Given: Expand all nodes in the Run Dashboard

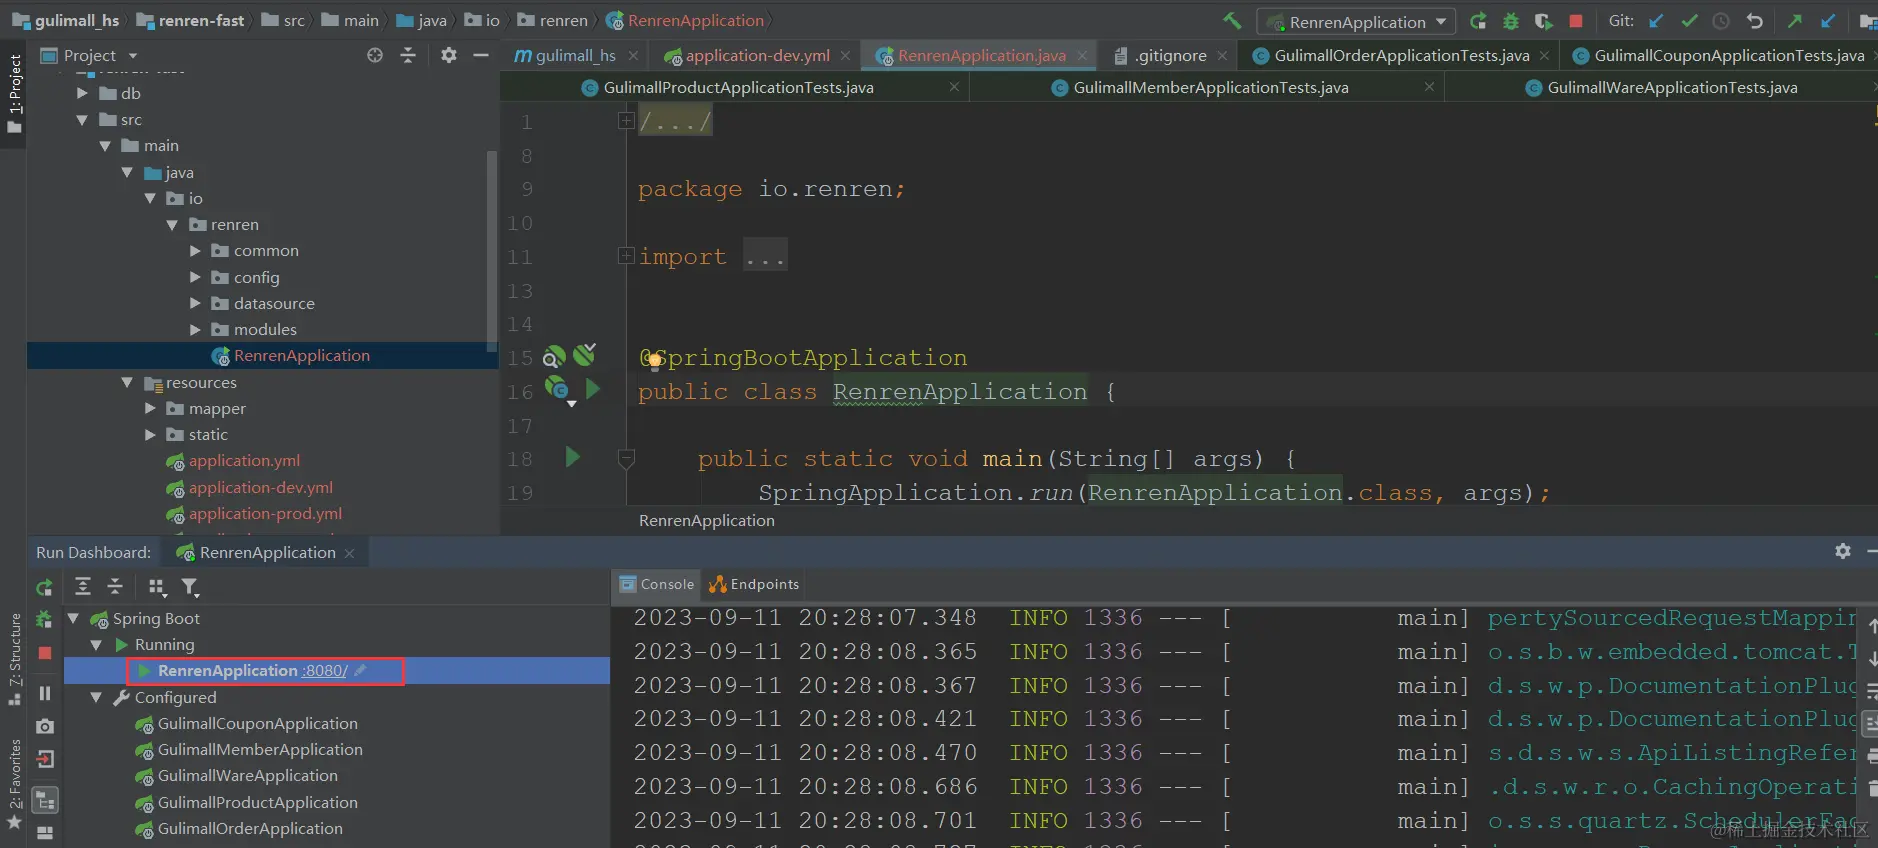Looking at the screenshot, I should (x=83, y=587).
